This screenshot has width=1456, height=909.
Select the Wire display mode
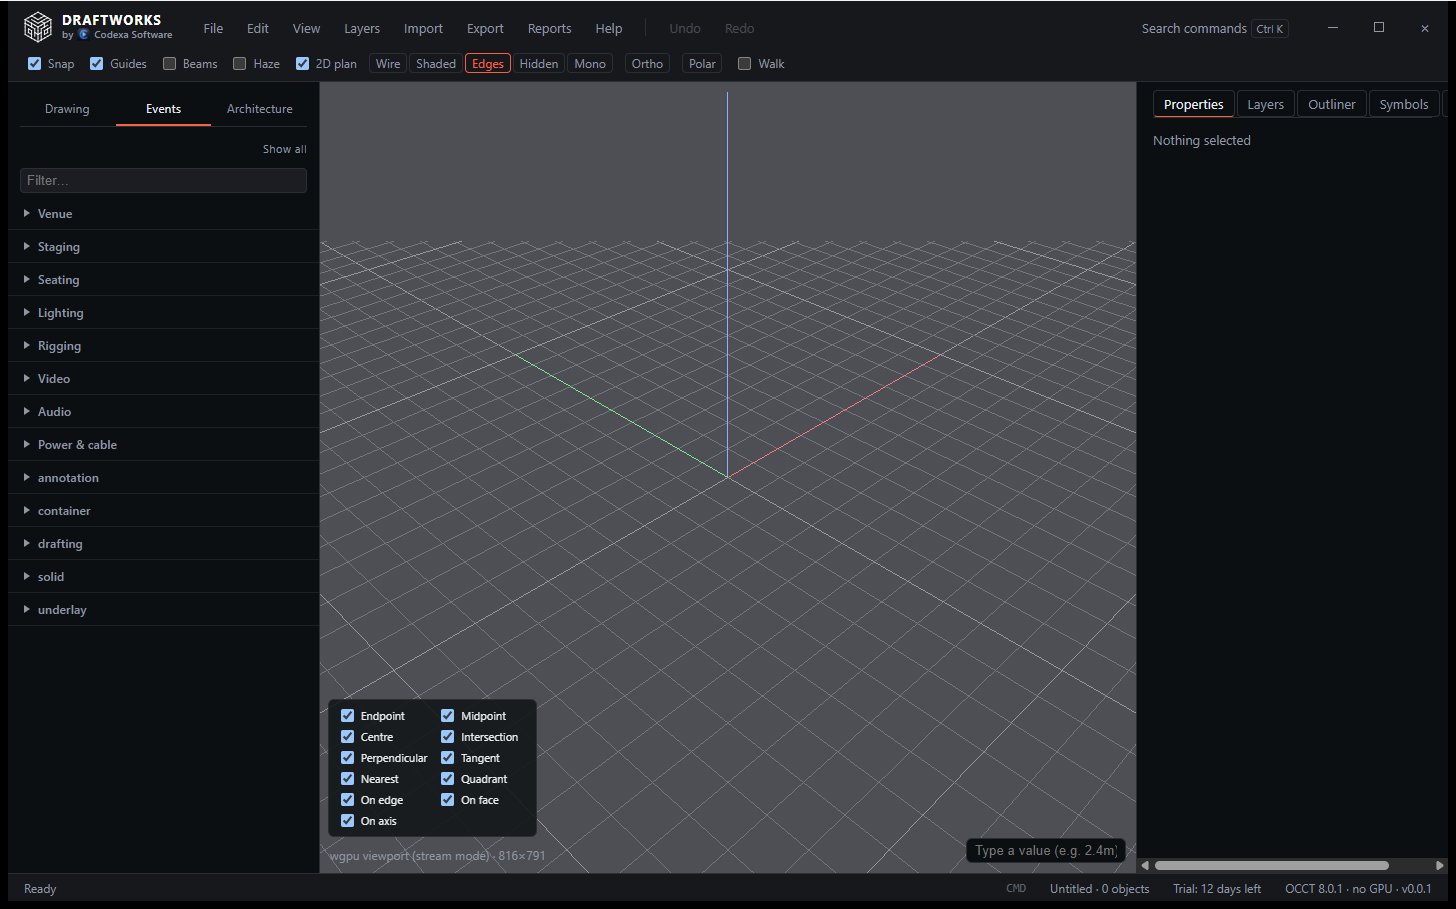coord(388,63)
